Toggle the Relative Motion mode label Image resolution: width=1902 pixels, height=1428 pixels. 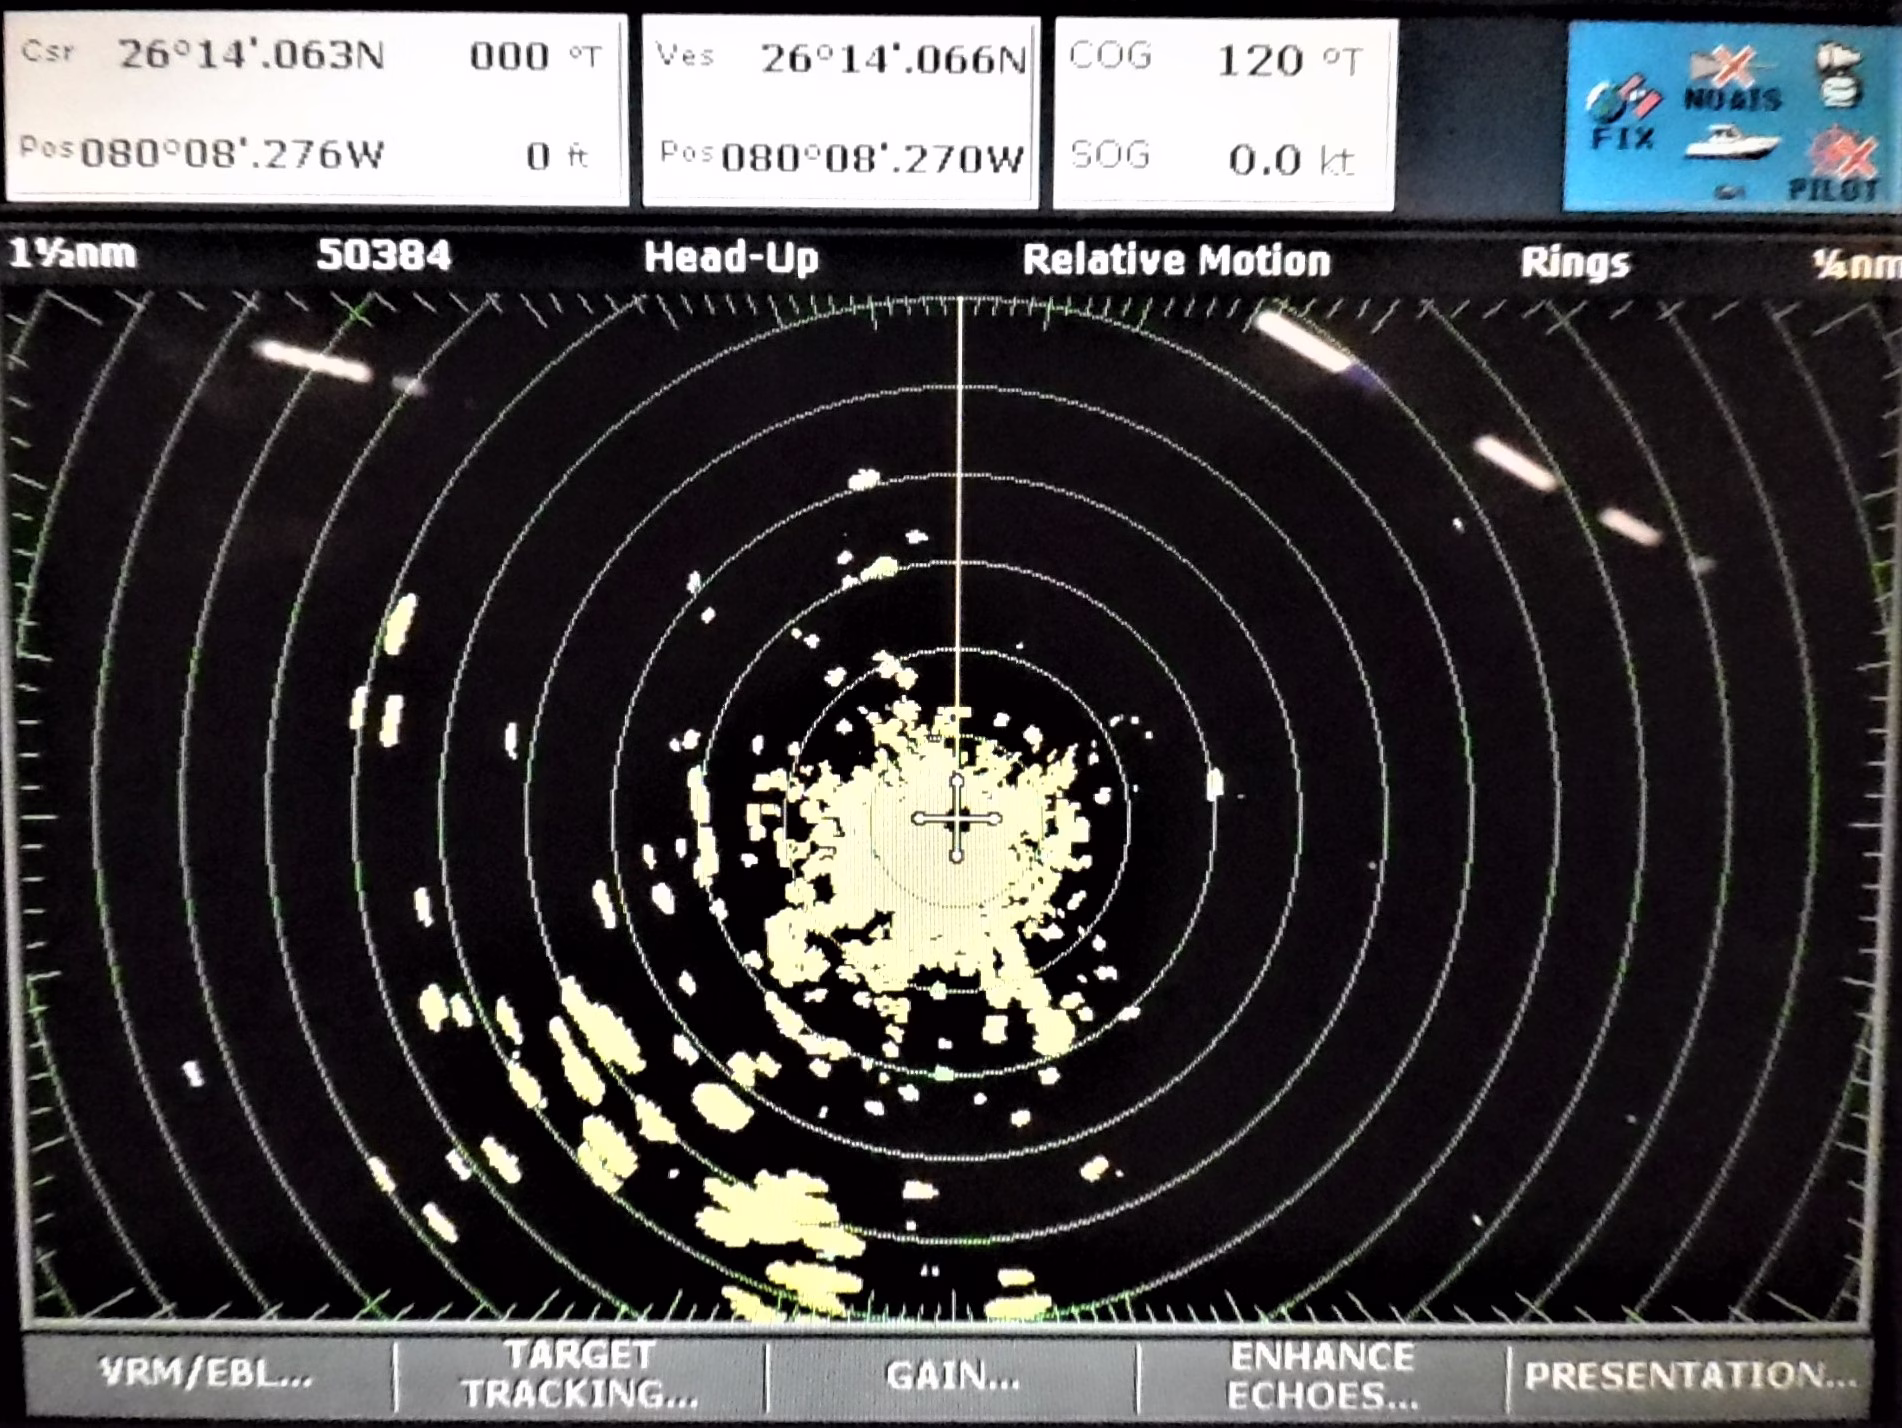(1176, 261)
